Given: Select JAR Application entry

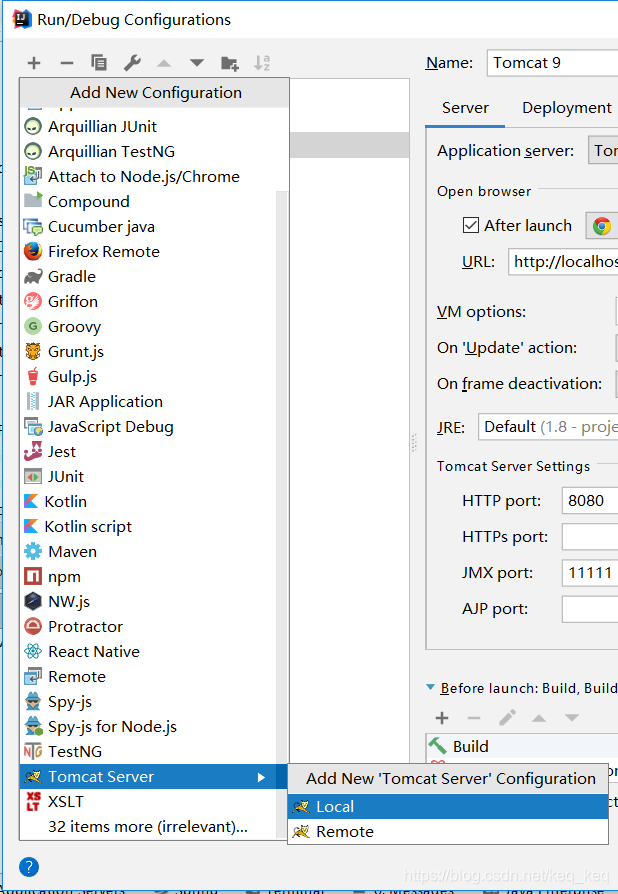Looking at the screenshot, I should tap(148, 402).
